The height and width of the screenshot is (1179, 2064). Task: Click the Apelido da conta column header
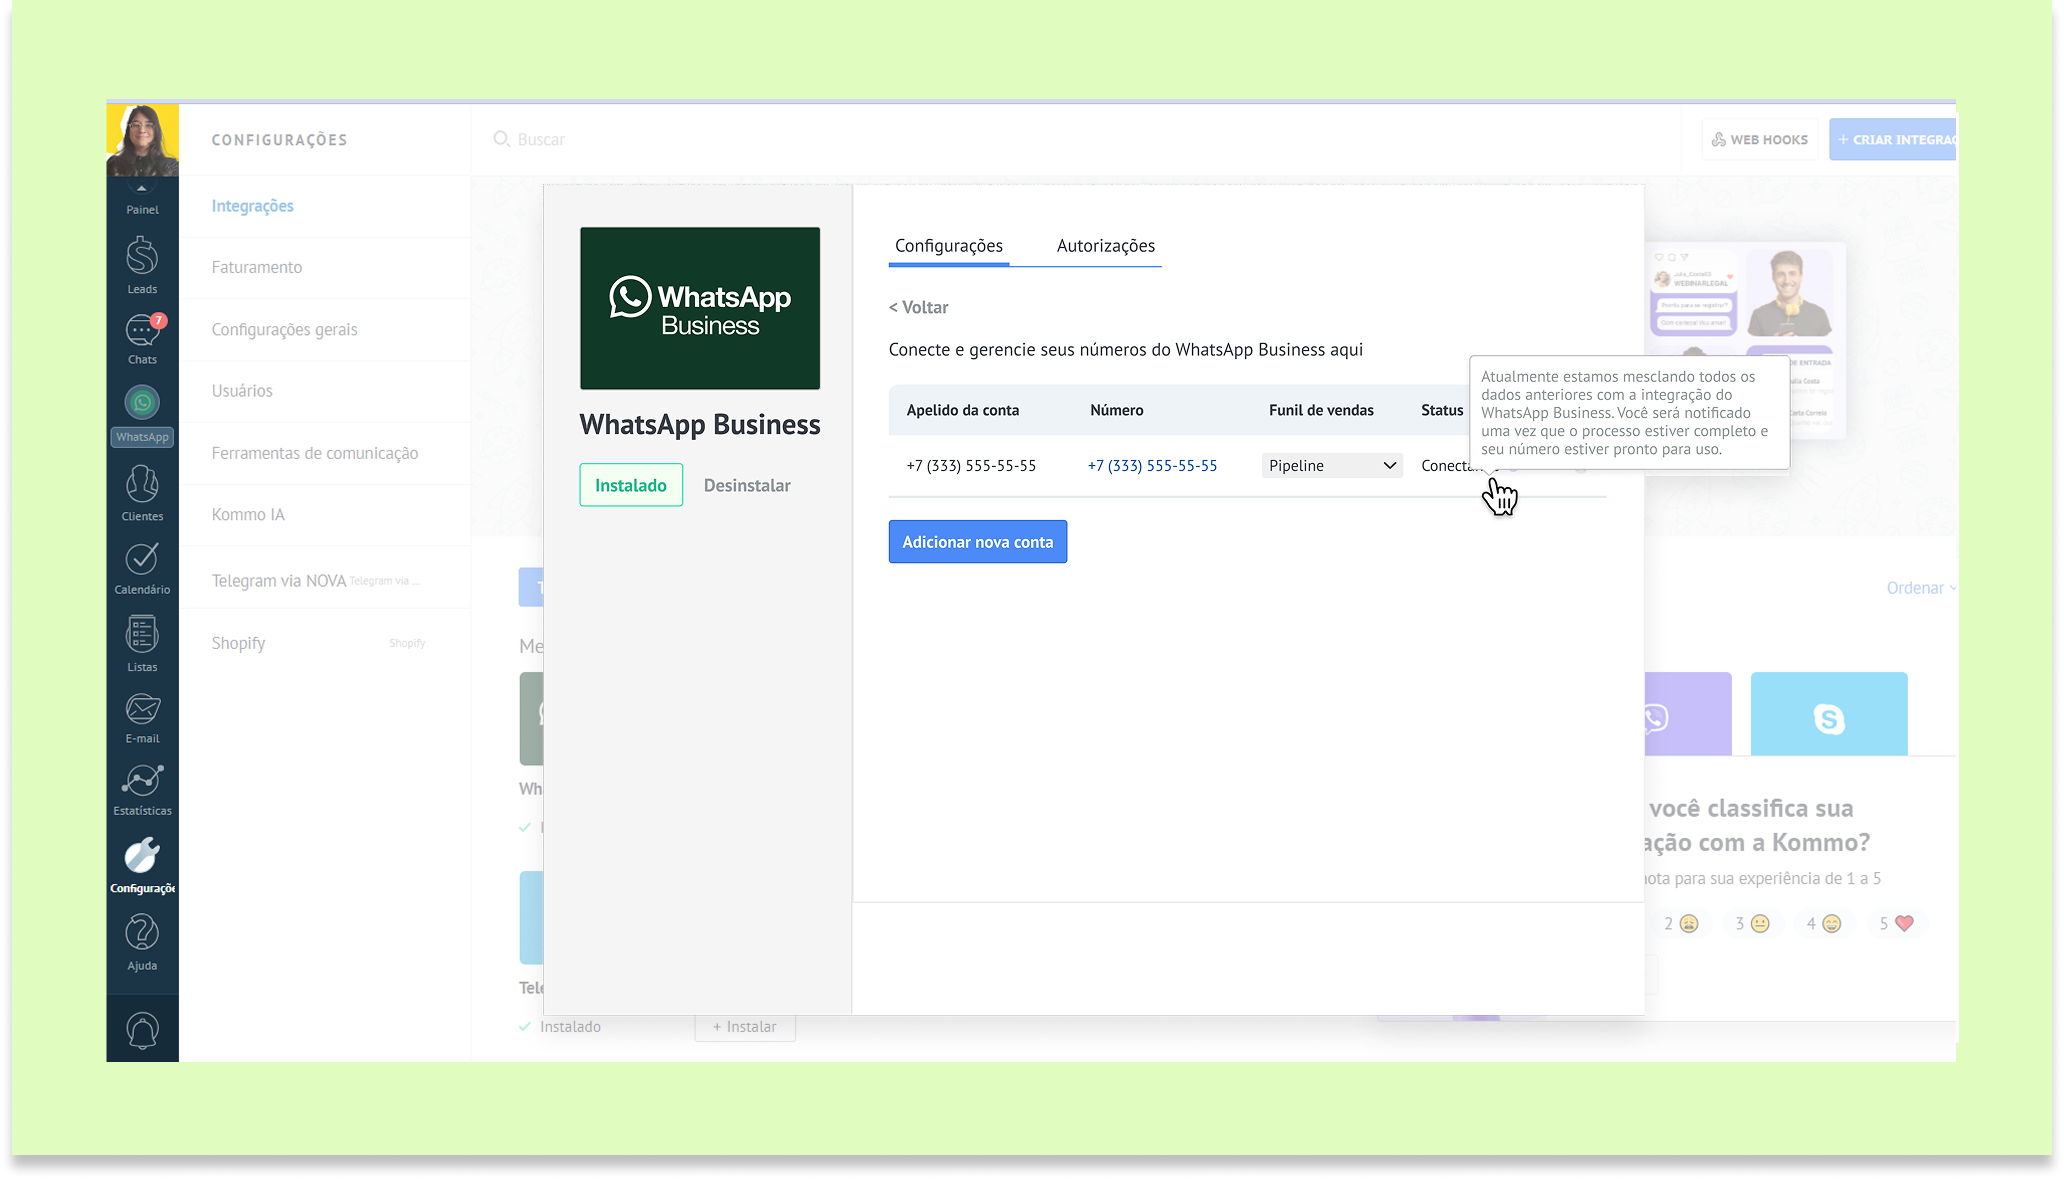point(962,410)
